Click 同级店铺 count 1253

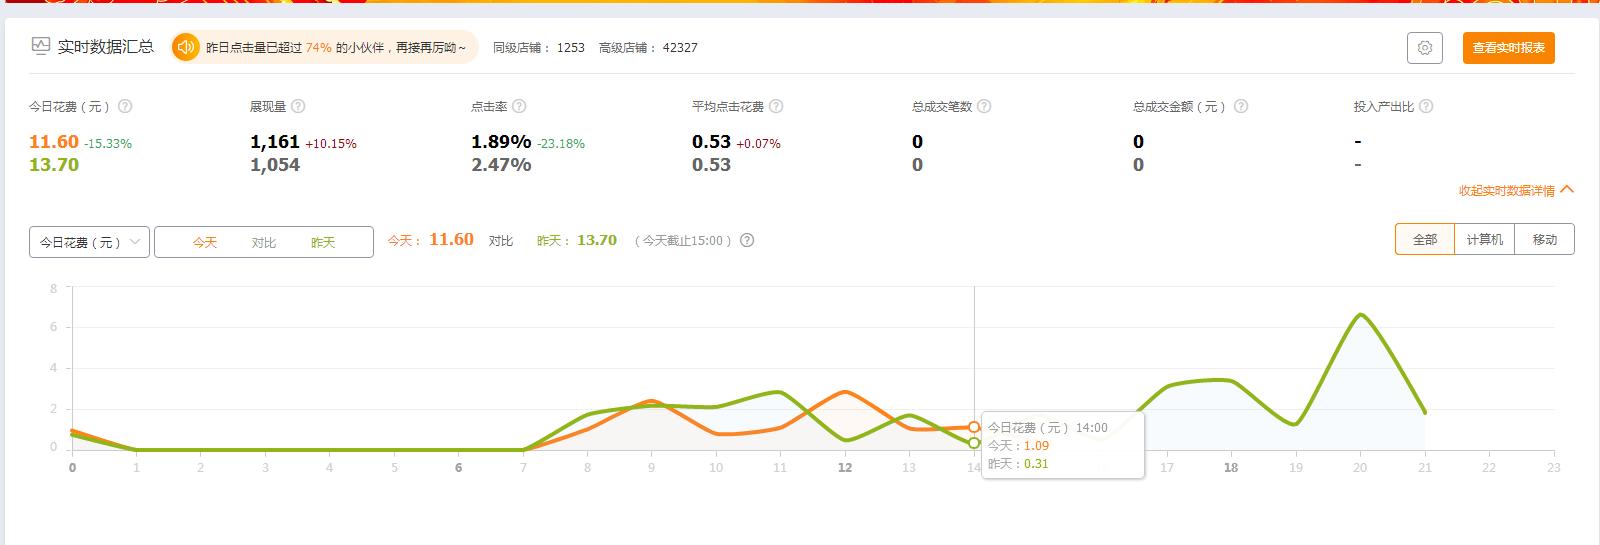571,47
